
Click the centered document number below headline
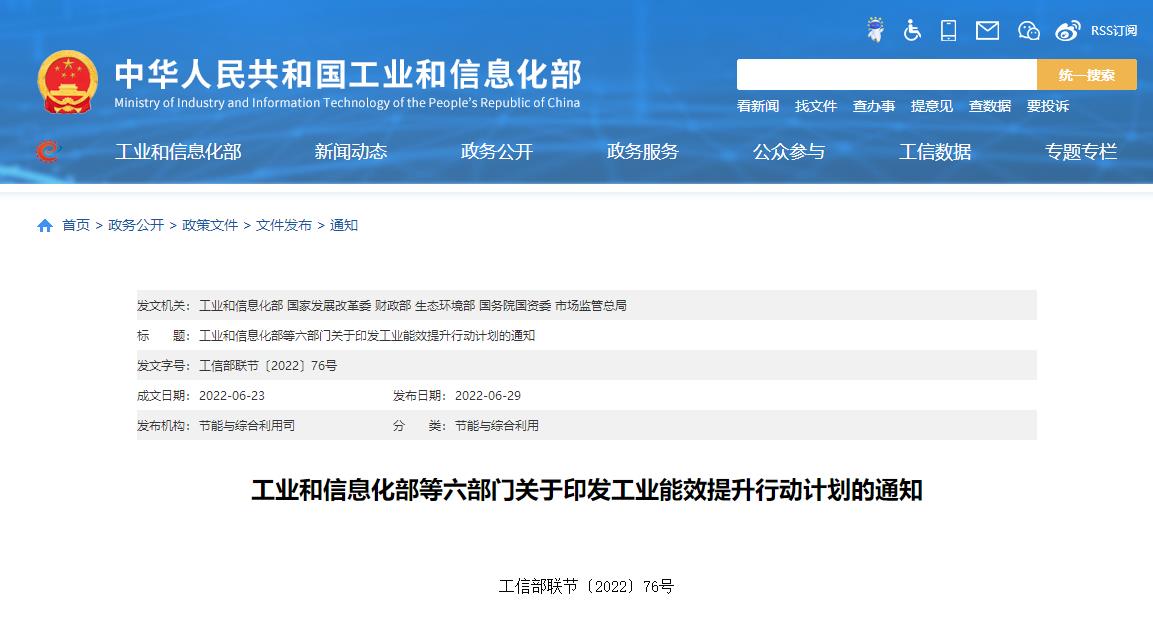[586, 586]
